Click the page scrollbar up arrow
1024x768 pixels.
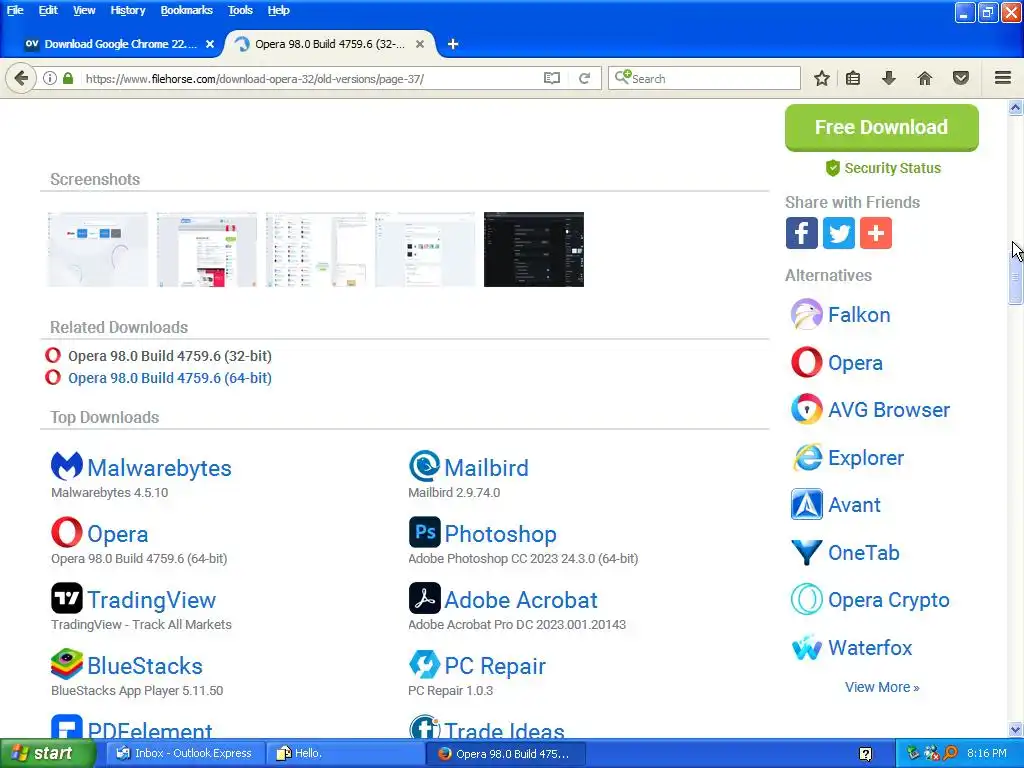pyautogui.click(x=1016, y=107)
